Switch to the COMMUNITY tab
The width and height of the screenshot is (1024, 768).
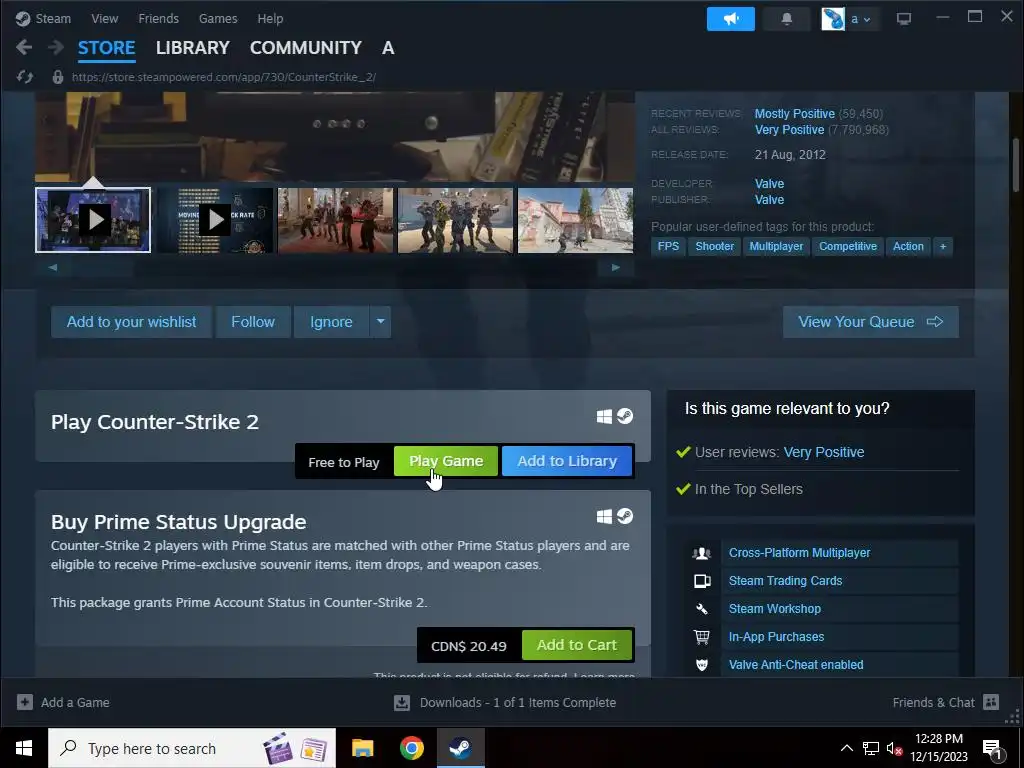(x=306, y=48)
